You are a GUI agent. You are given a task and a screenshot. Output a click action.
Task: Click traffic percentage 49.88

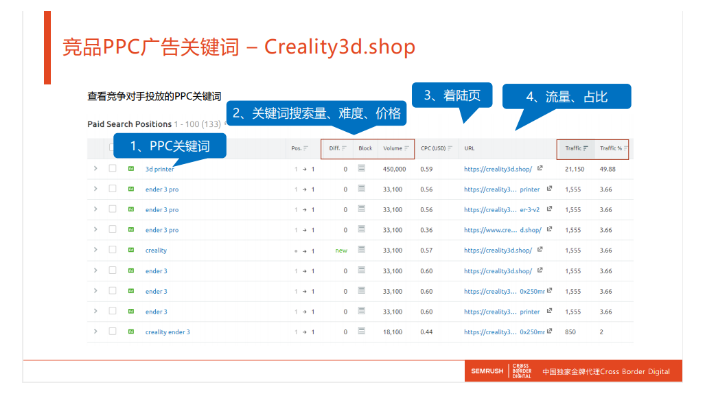coord(608,169)
